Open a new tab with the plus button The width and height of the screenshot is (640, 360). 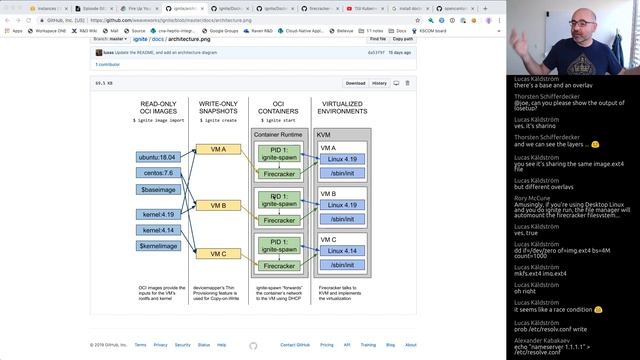(x=485, y=8)
